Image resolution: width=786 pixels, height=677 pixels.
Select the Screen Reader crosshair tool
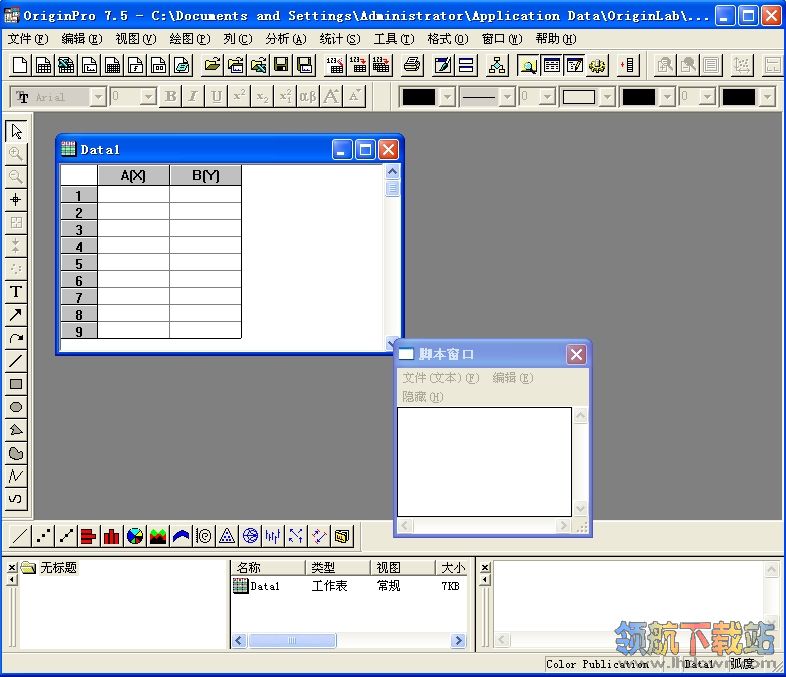(16, 199)
